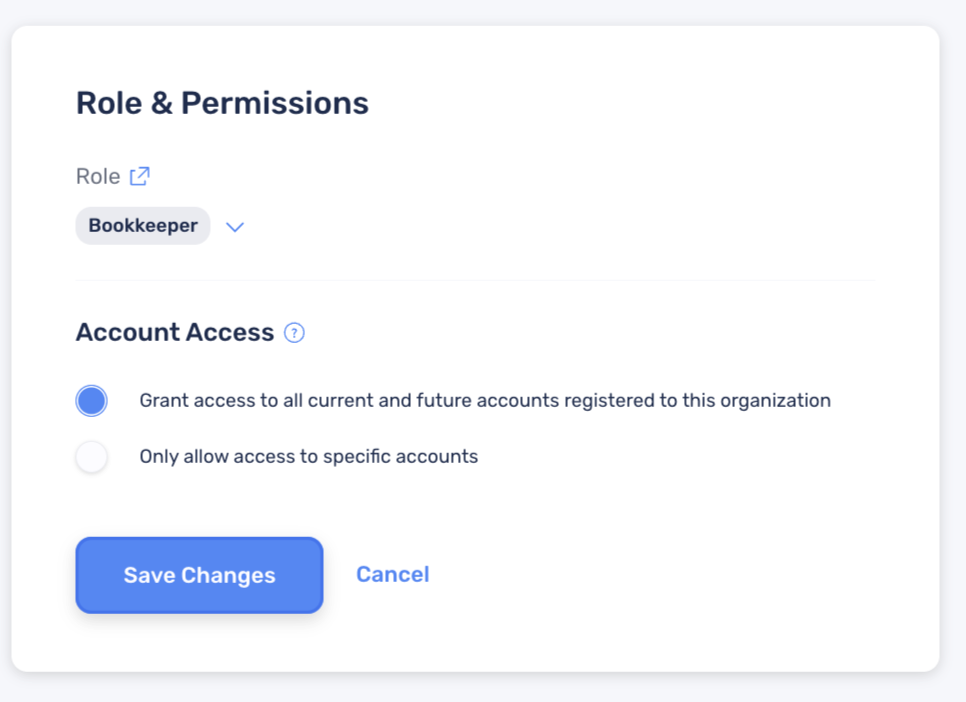966x702 pixels.
Task: Show account access info via the circled question mark
Action: [294, 333]
